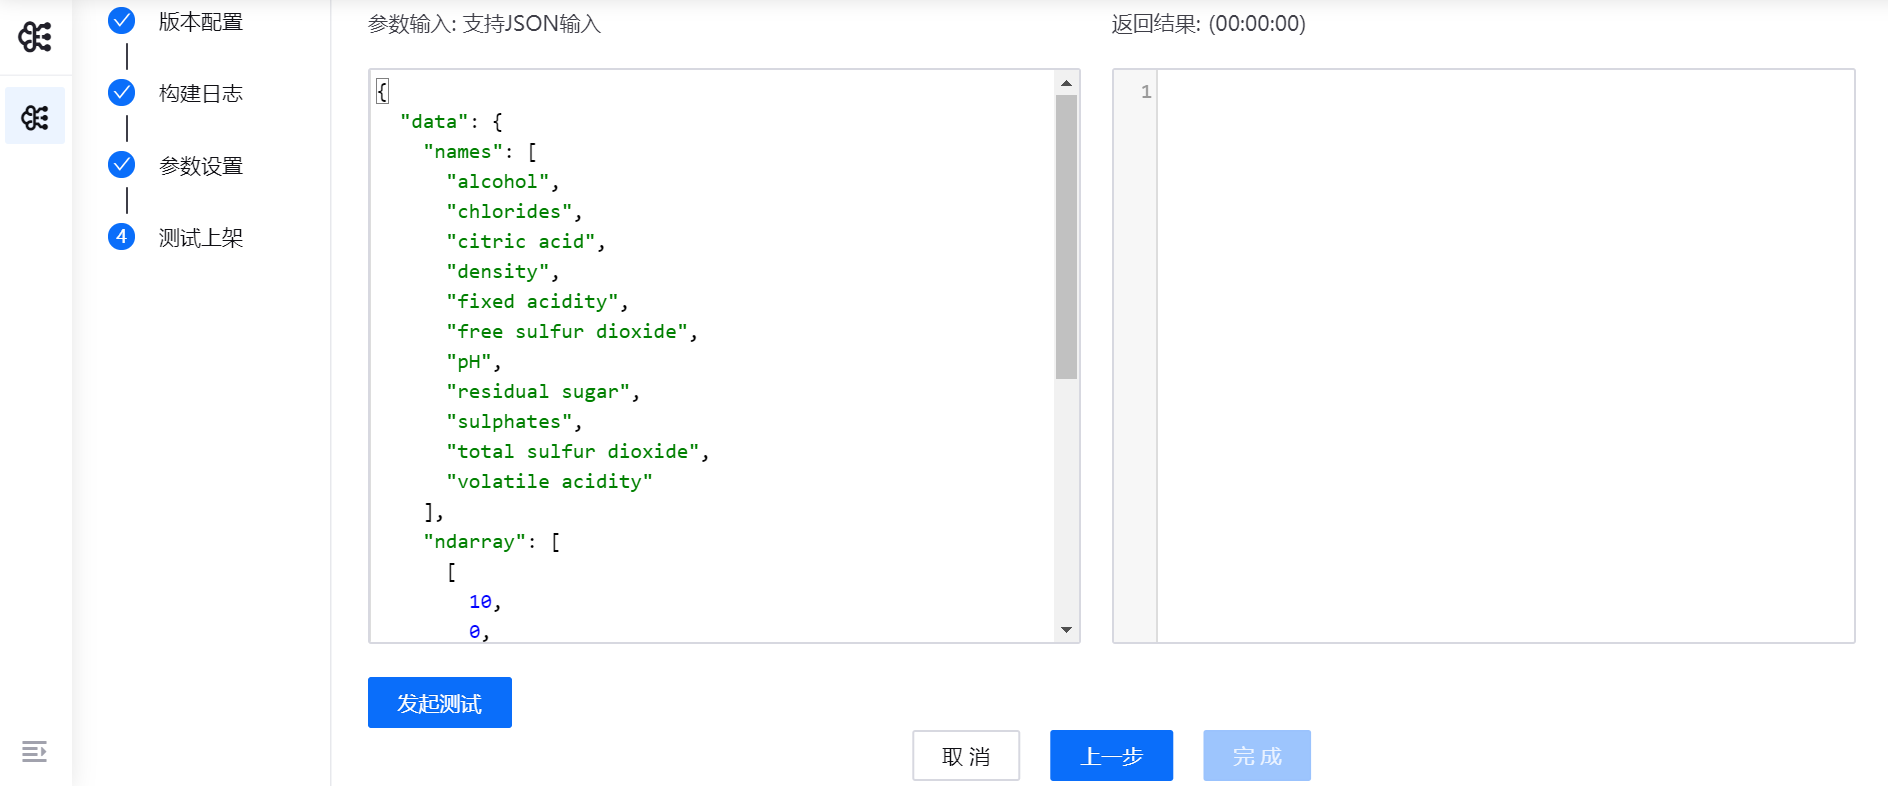Click the JSON editor scroll up arrow
Image resolution: width=1888 pixels, height=786 pixels.
[x=1066, y=83]
